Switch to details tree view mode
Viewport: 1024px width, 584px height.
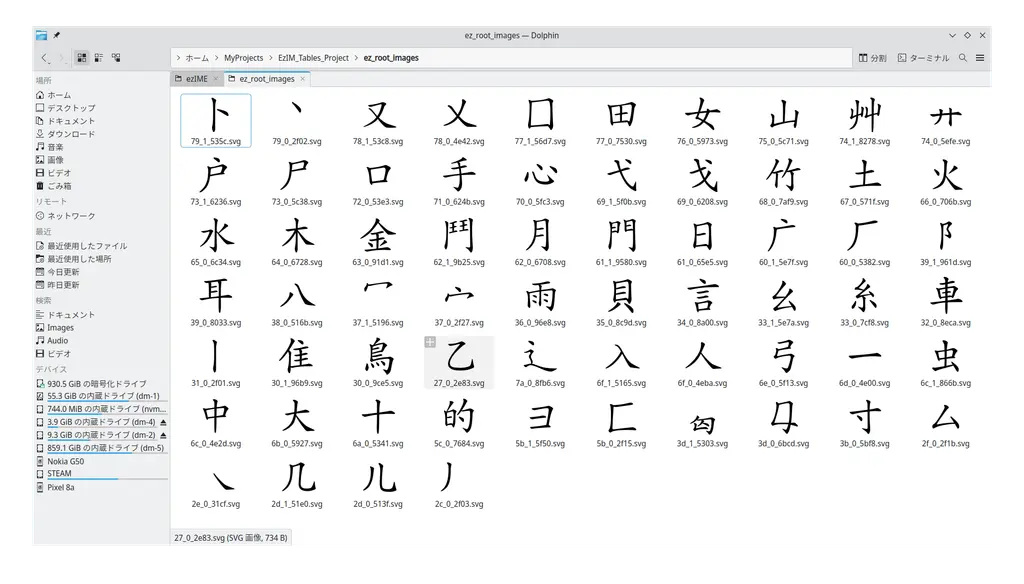[116, 58]
